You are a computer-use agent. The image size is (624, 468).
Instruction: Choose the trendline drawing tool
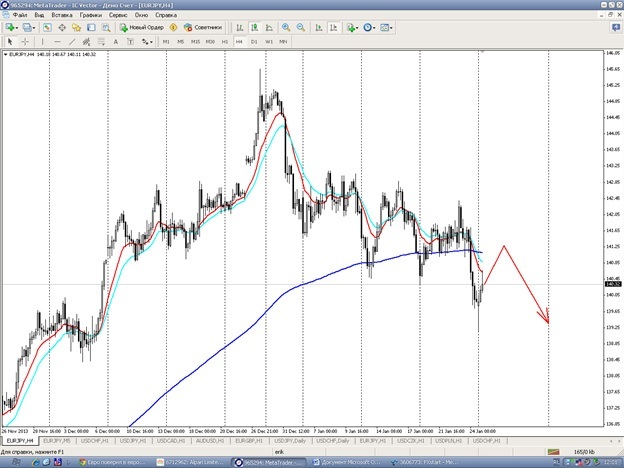[x=73, y=42]
